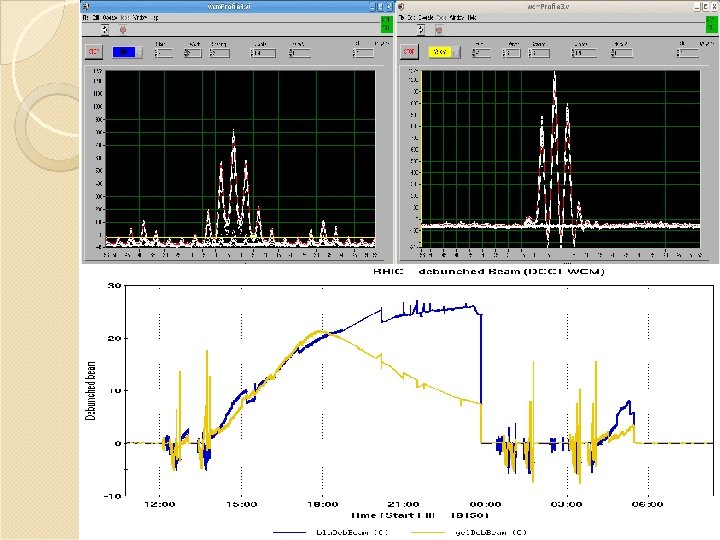Click the left window waveform graph
The height and width of the screenshot is (540, 720).
[x=240, y=158]
